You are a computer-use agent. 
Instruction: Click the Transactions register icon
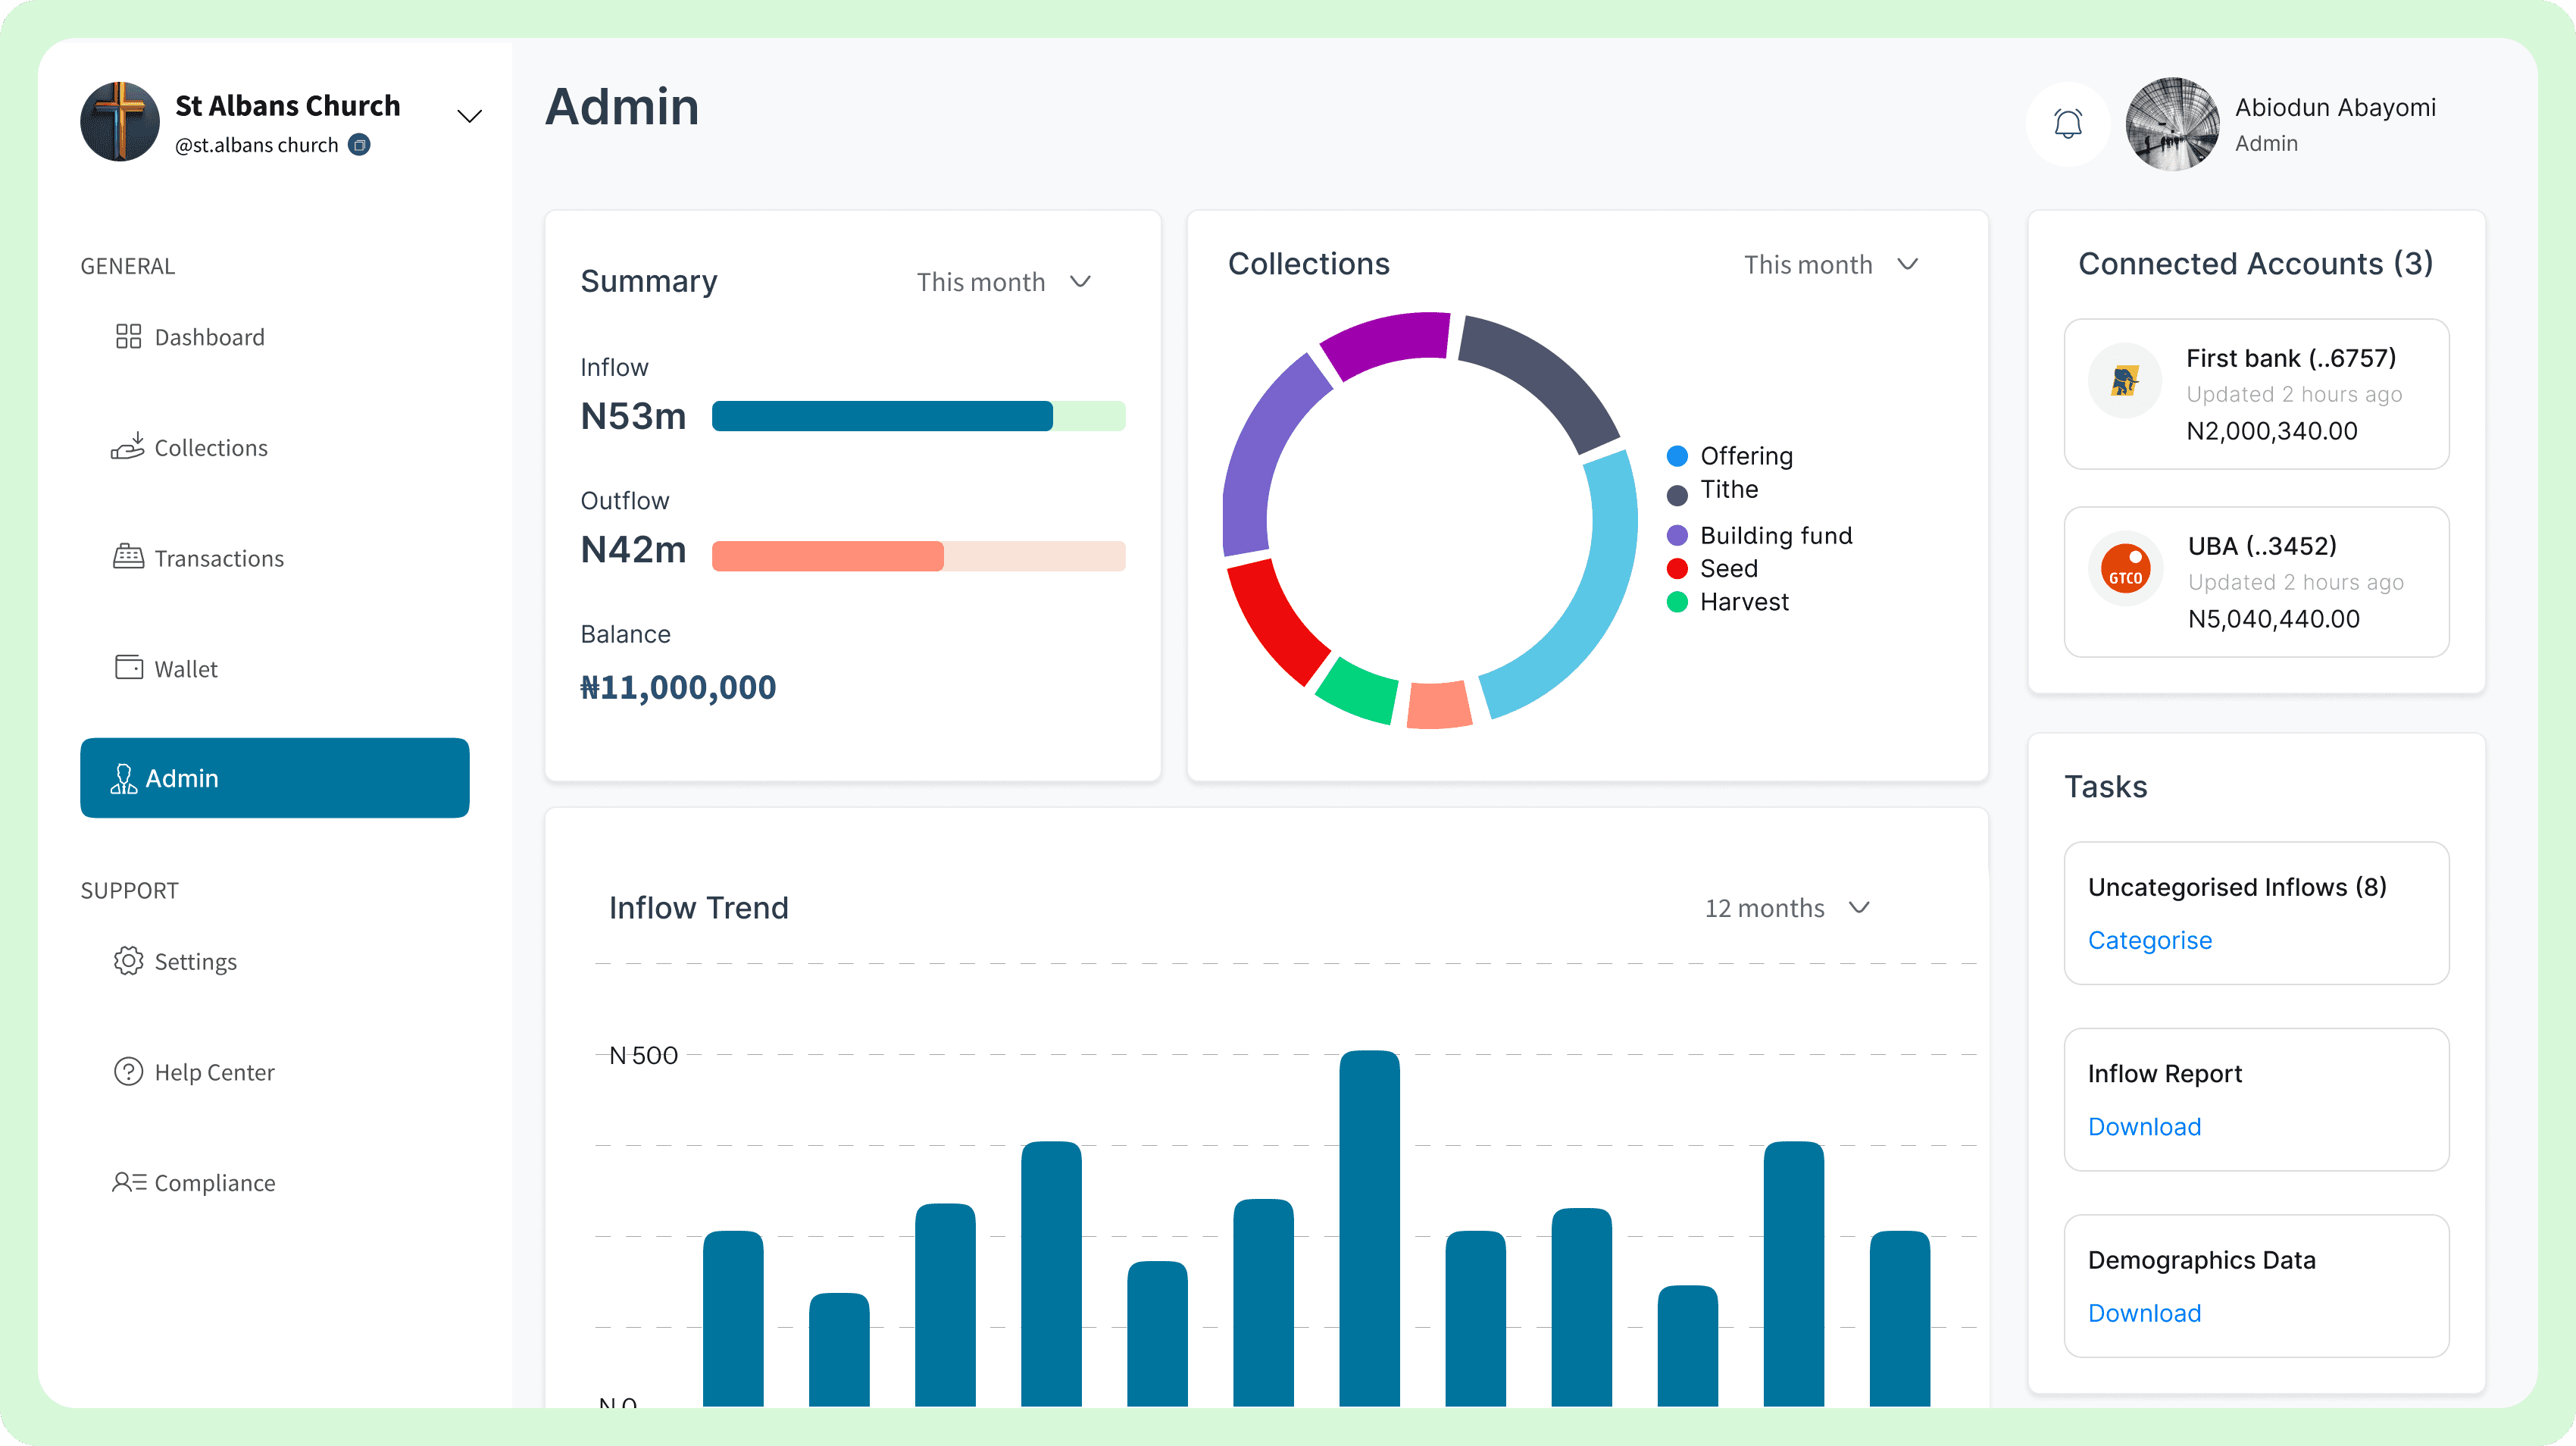(x=128, y=556)
